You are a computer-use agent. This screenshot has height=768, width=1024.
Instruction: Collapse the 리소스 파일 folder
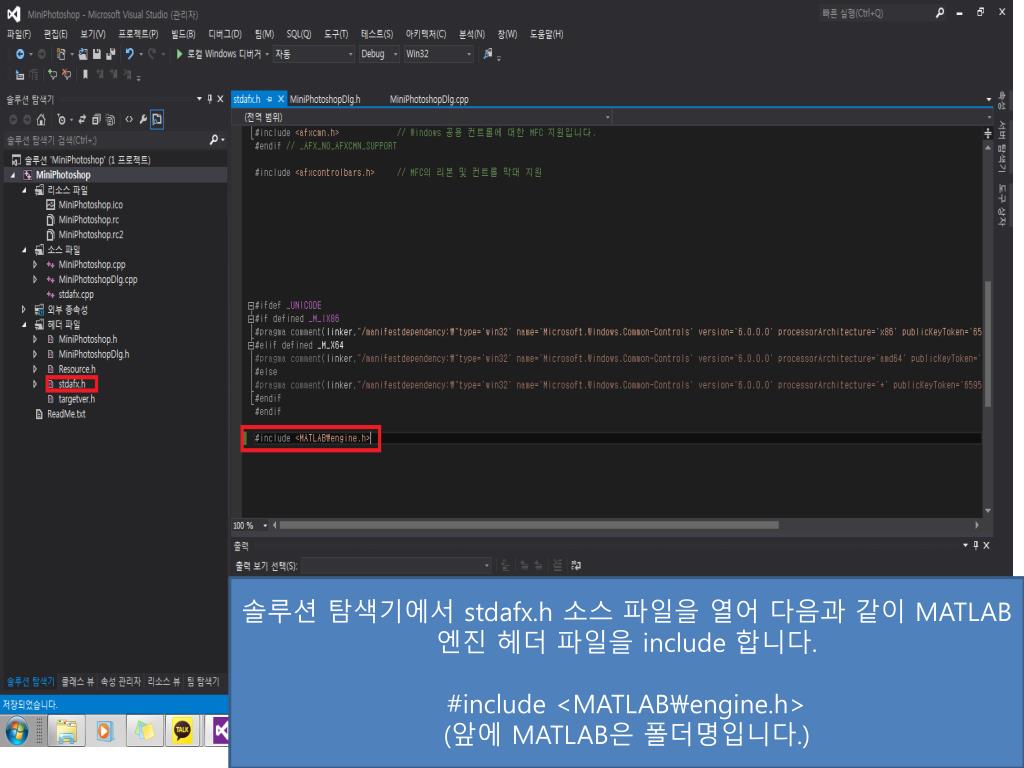tap(25, 190)
